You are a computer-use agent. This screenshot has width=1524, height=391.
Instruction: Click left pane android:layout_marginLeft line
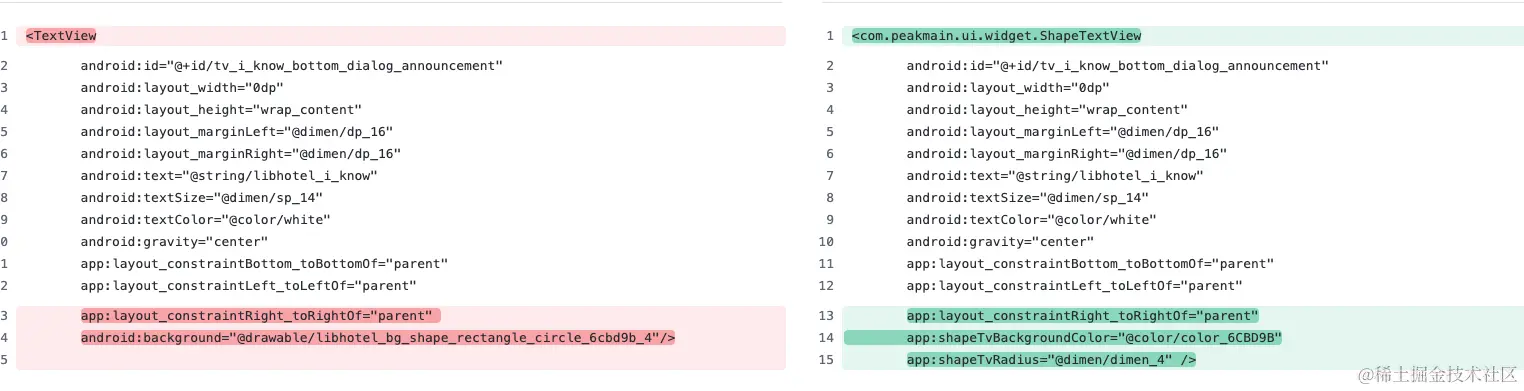point(237,132)
